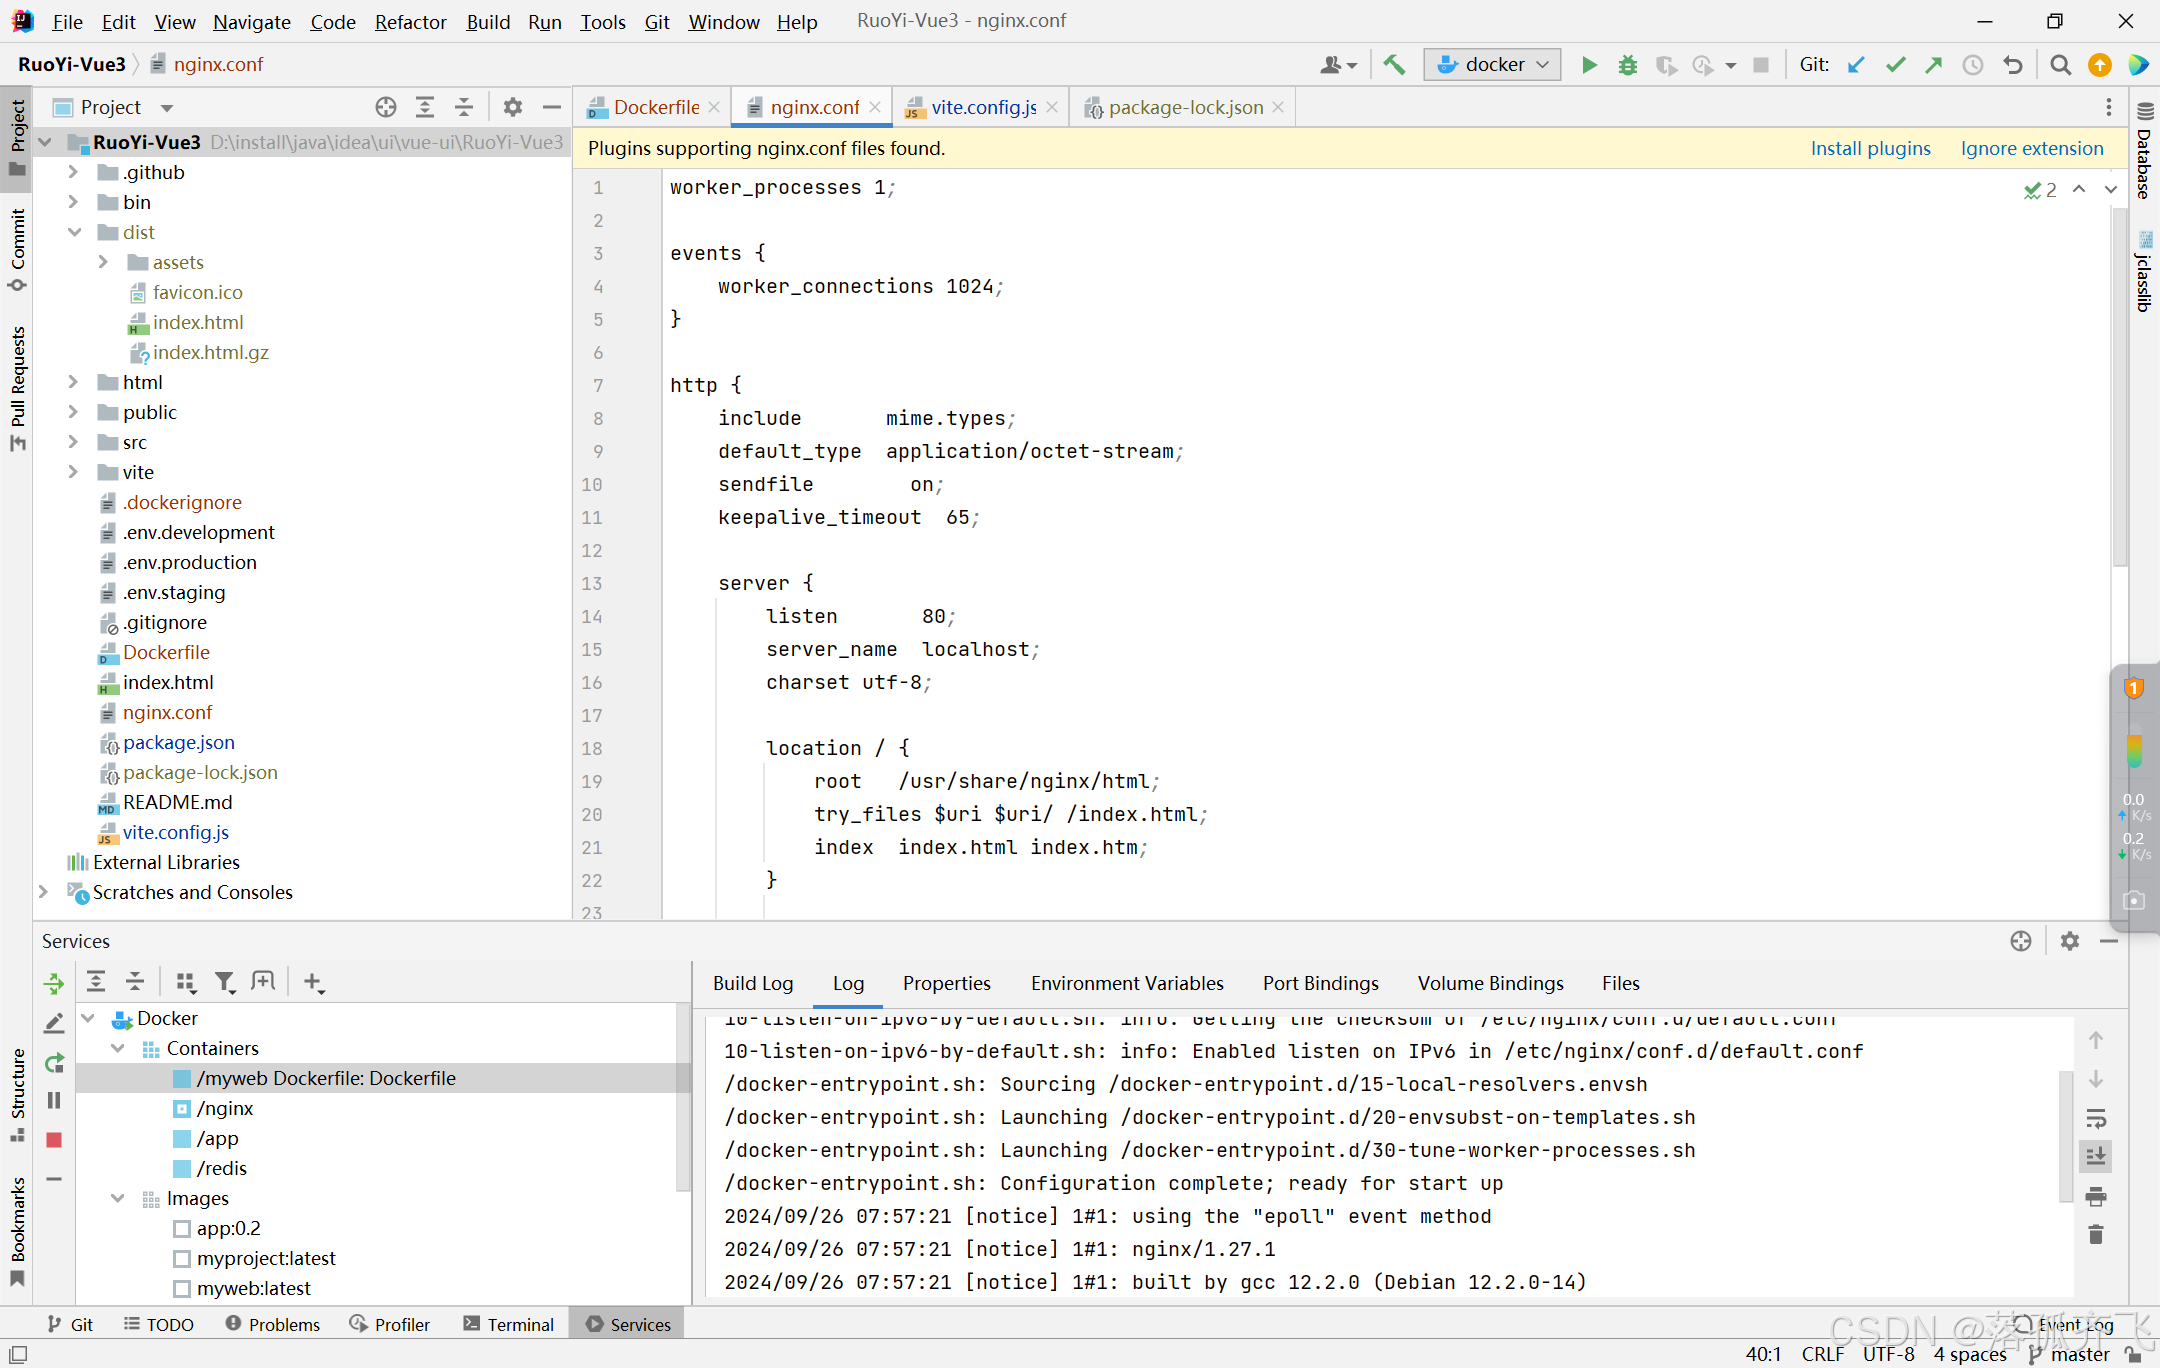Select the myweb:latest image
Image resolution: width=2160 pixels, height=1368 pixels.
point(253,1288)
